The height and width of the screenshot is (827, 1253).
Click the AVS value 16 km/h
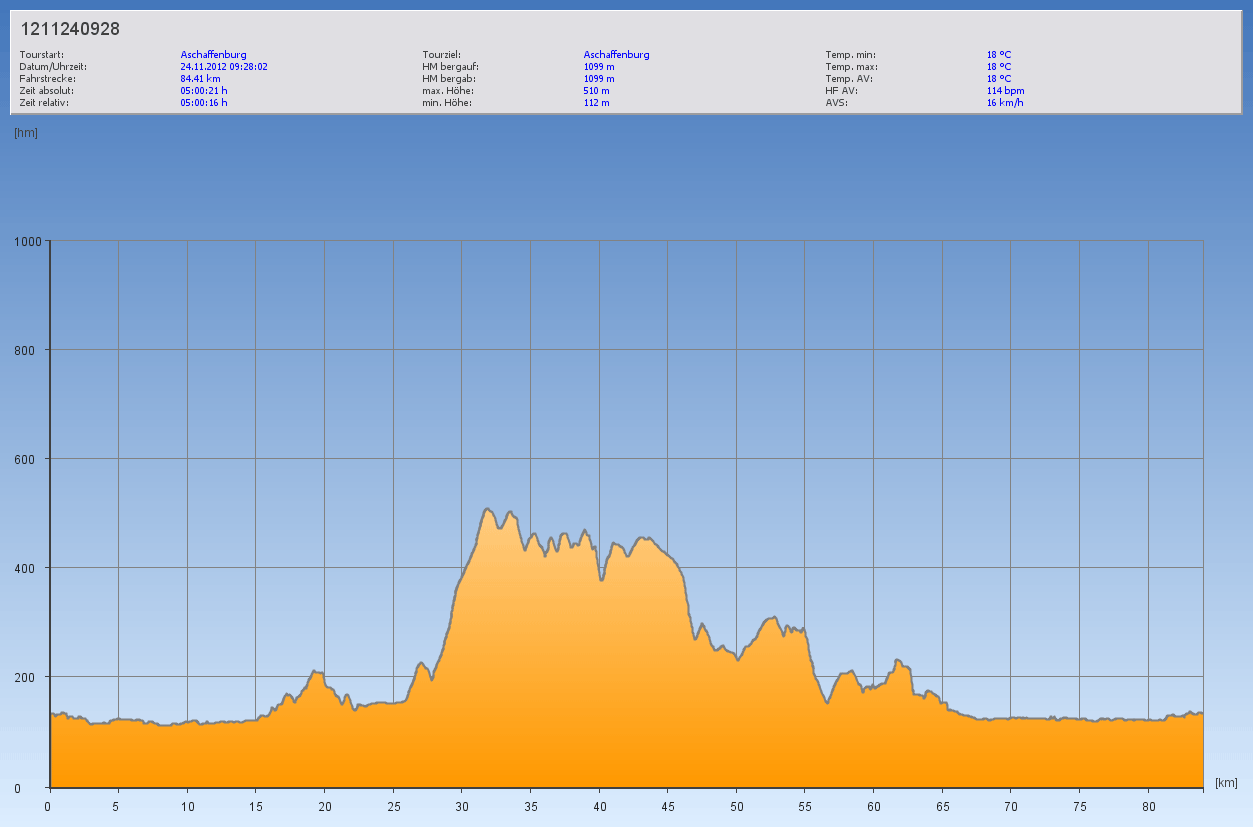[x=1005, y=102]
